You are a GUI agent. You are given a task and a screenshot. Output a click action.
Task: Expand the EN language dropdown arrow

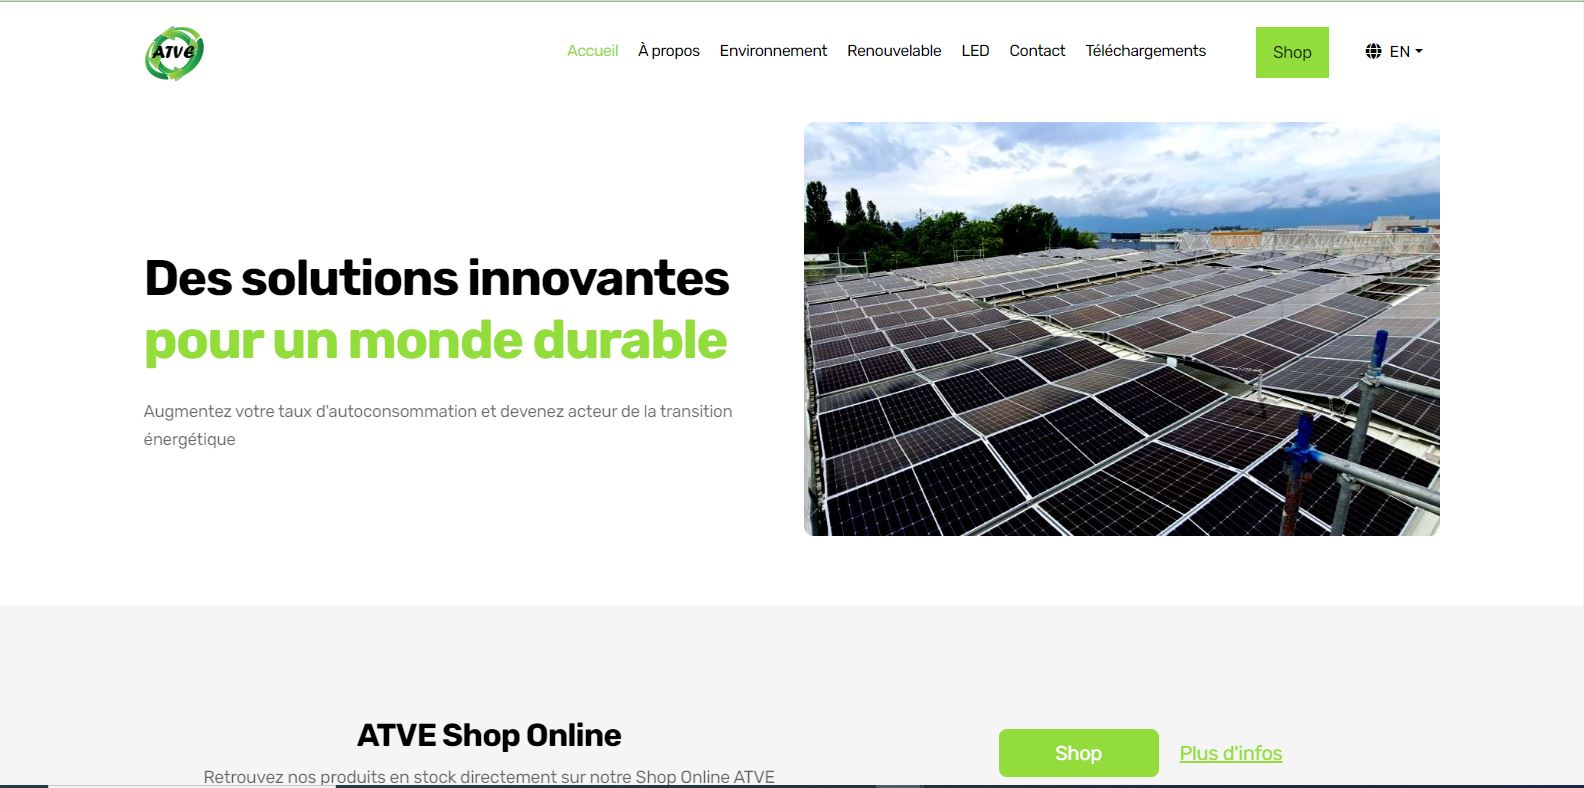[1419, 51]
